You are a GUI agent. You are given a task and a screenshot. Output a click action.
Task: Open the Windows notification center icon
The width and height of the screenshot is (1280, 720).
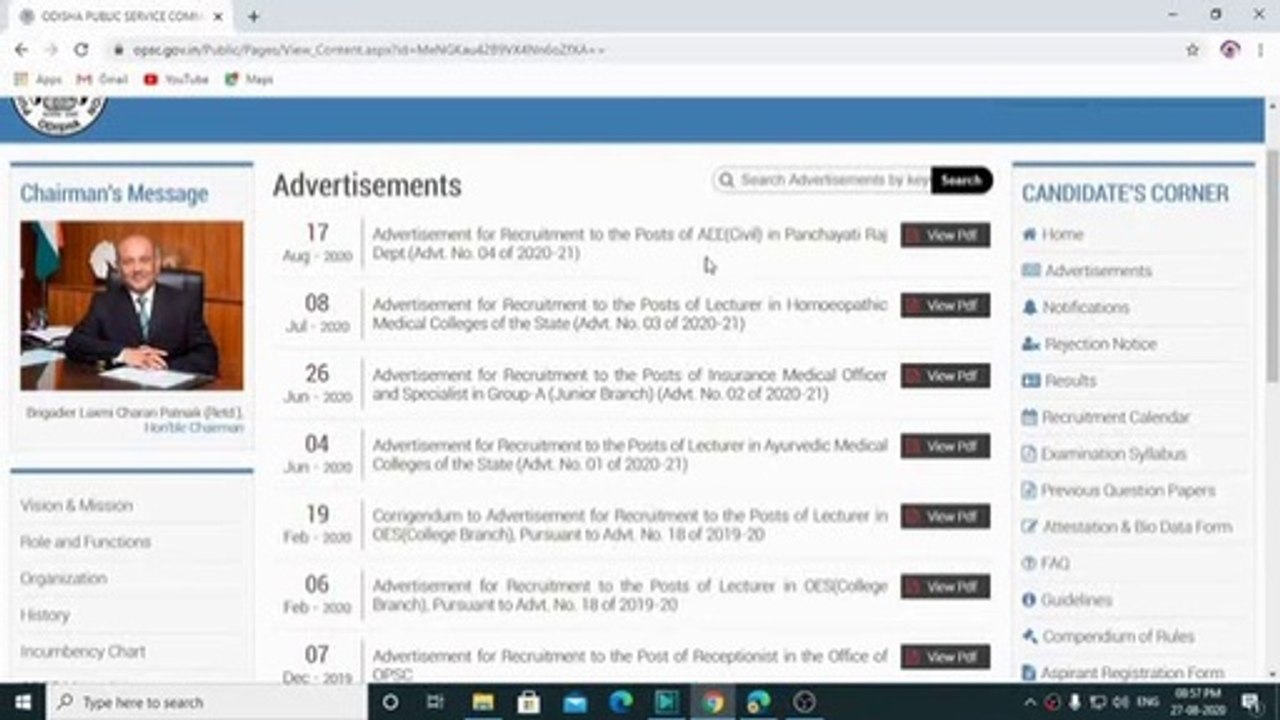[1251, 702]
